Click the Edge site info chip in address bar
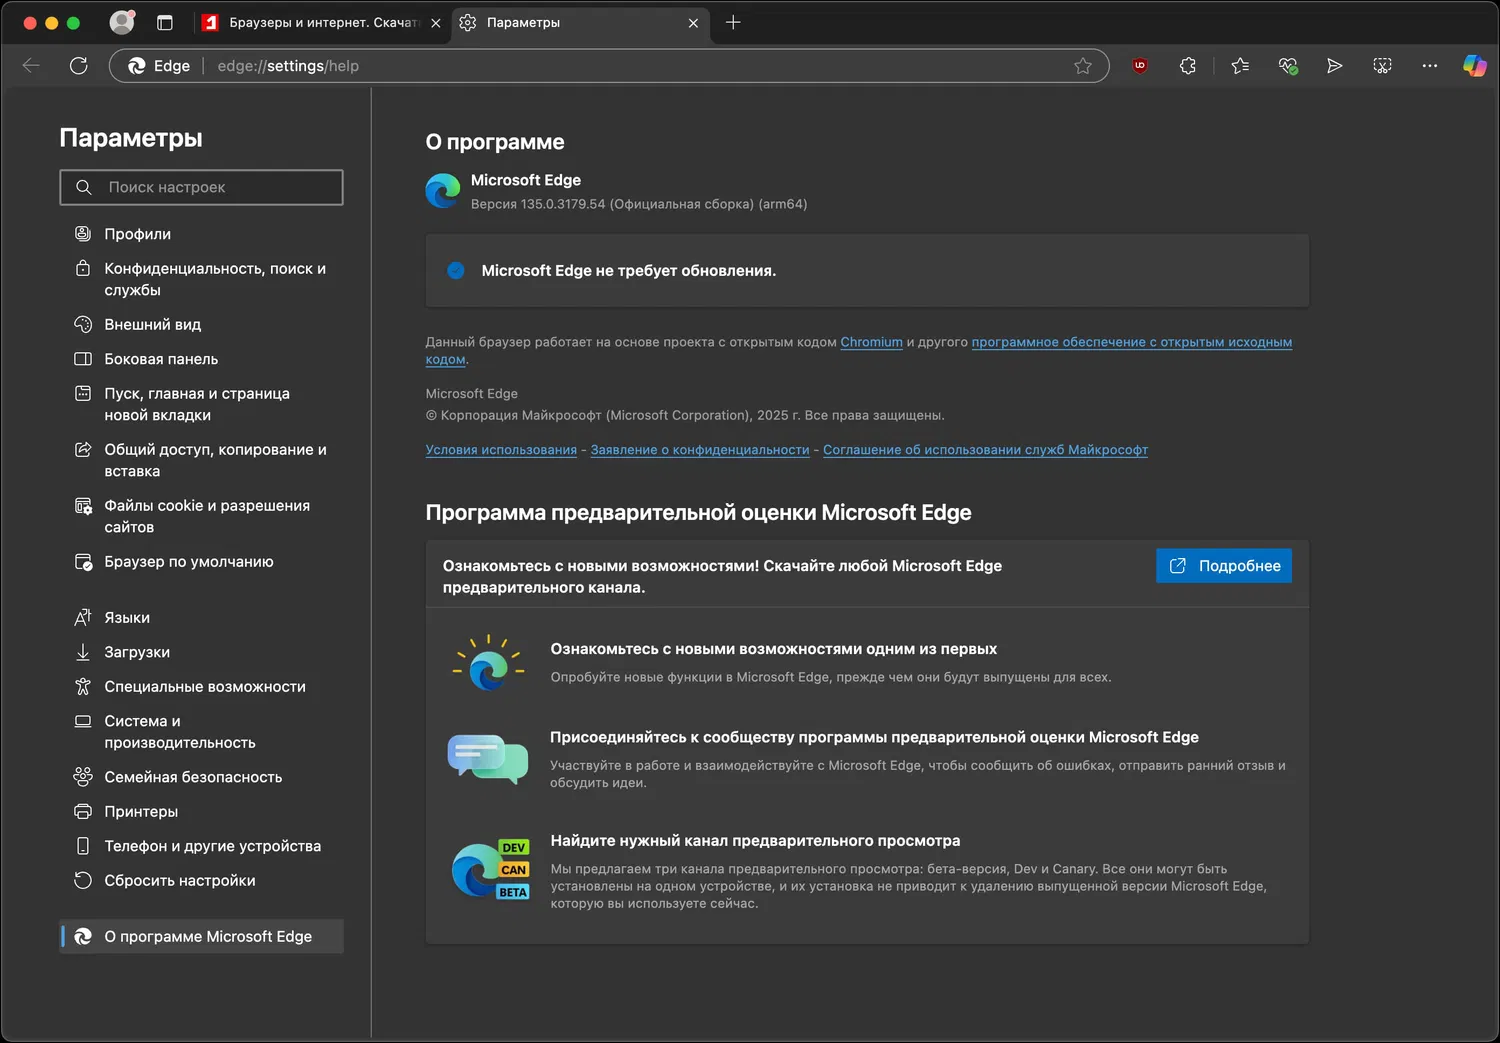1500x1043 pixels. pos(160,66)
